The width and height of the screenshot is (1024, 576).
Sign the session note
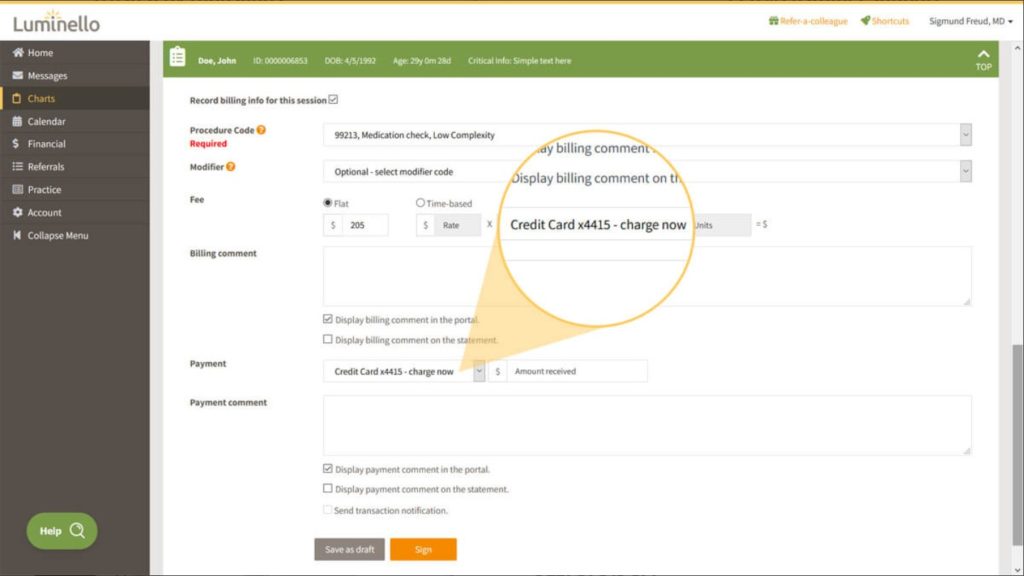coord(423,549)
